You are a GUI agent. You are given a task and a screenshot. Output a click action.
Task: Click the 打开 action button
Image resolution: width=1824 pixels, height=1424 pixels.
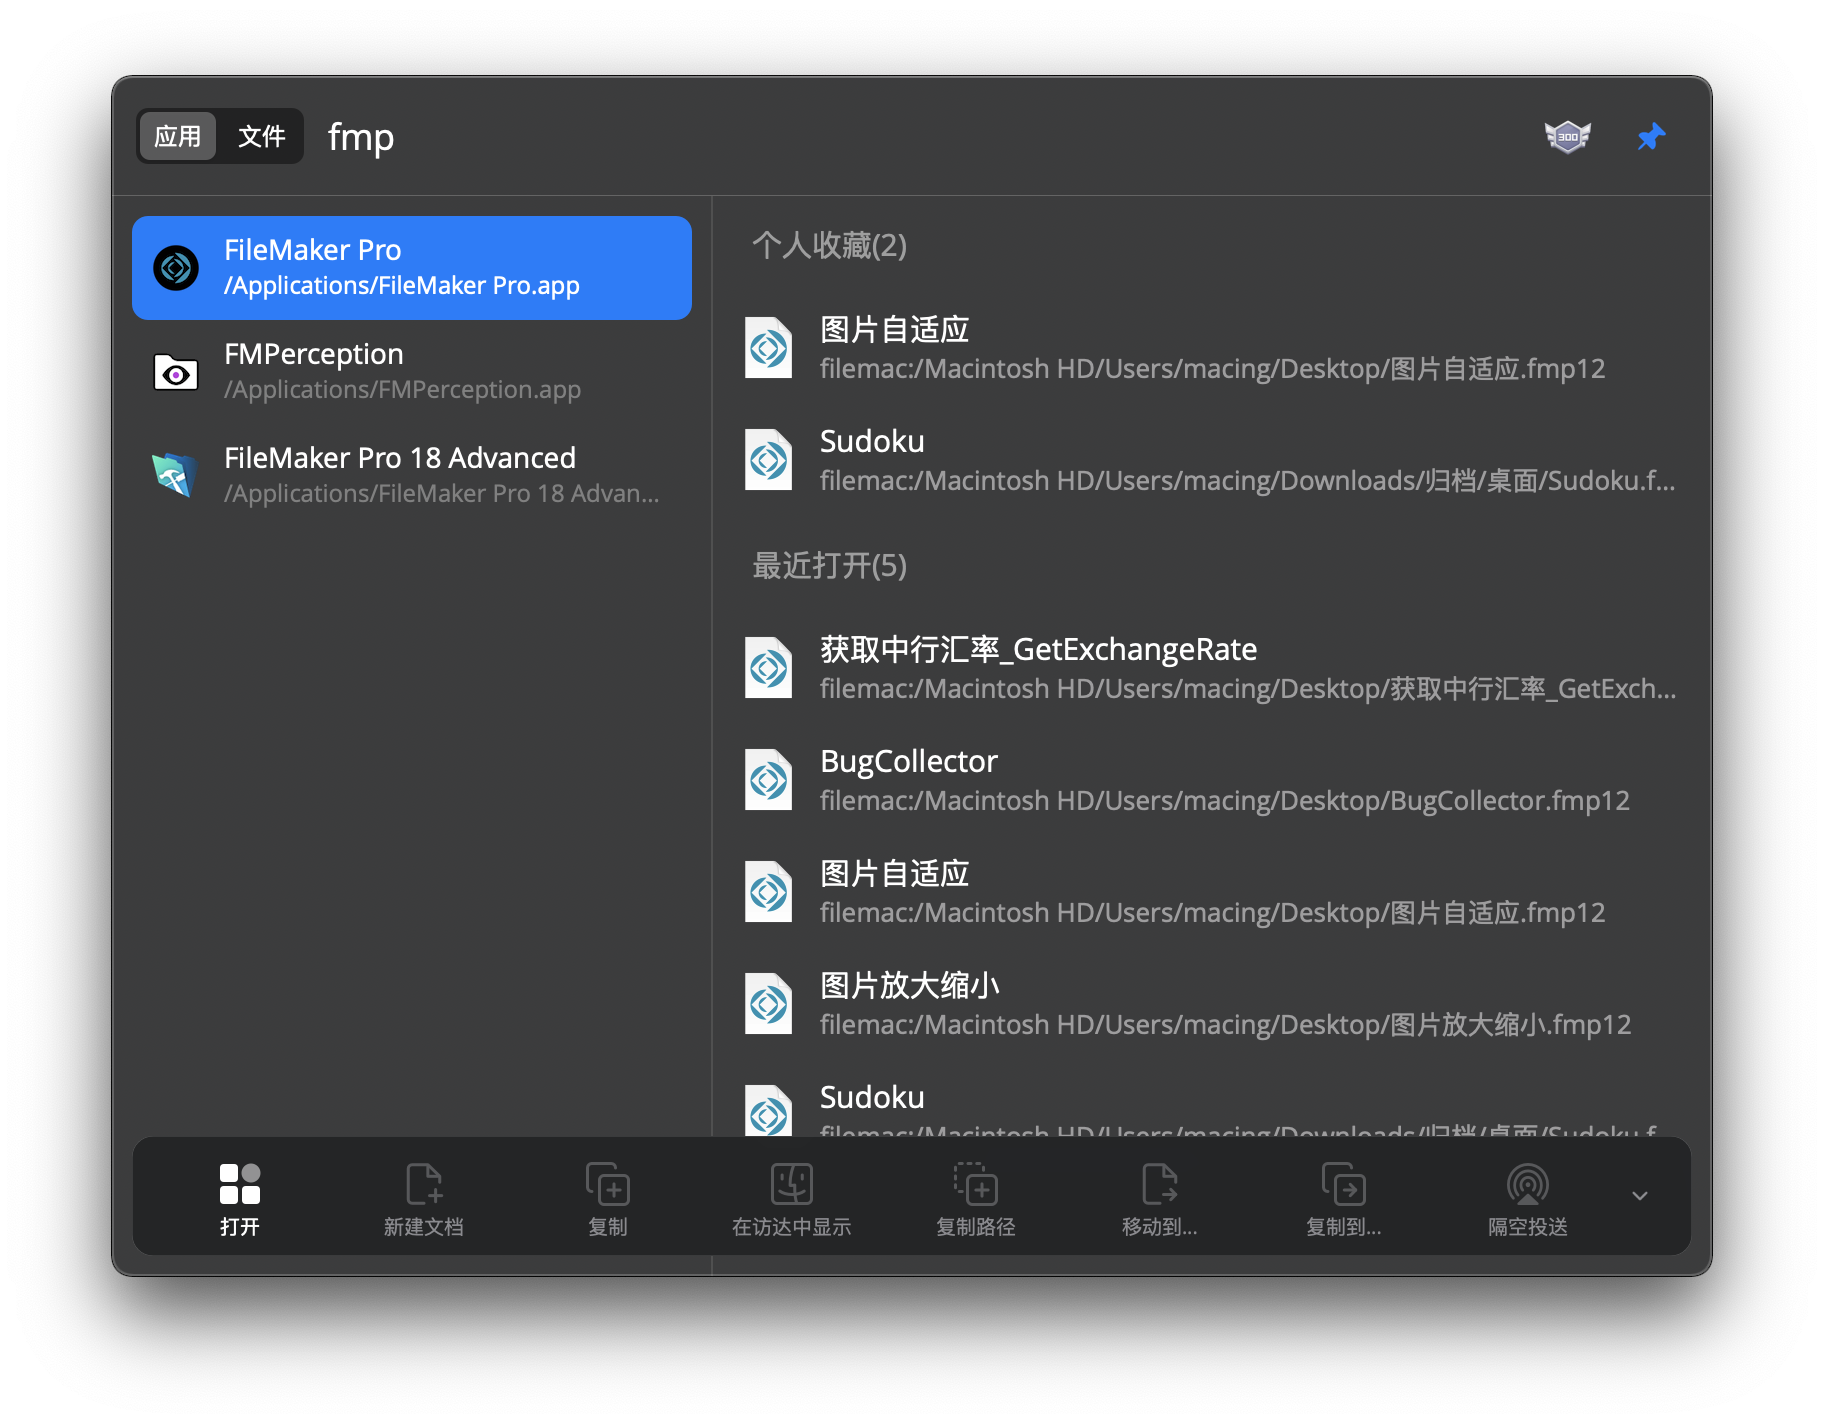240,1198
